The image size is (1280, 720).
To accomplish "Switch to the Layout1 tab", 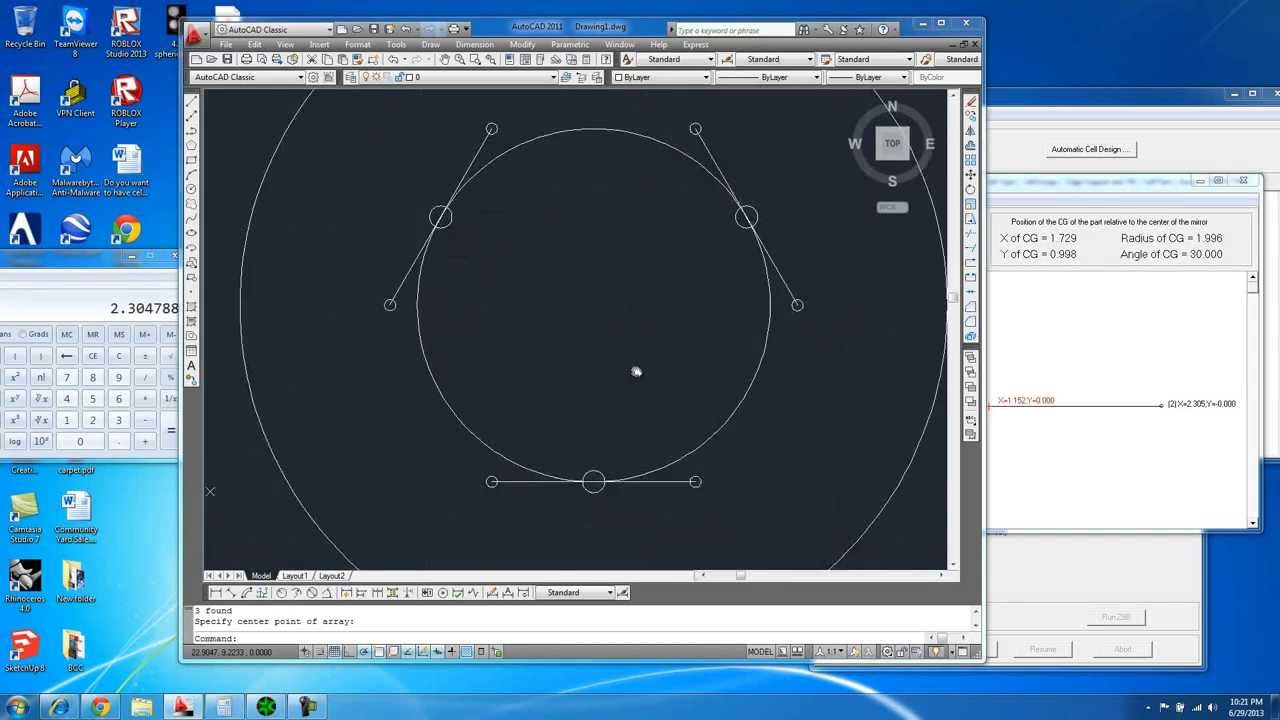I will pyautogui.click(x=294, y=576).
